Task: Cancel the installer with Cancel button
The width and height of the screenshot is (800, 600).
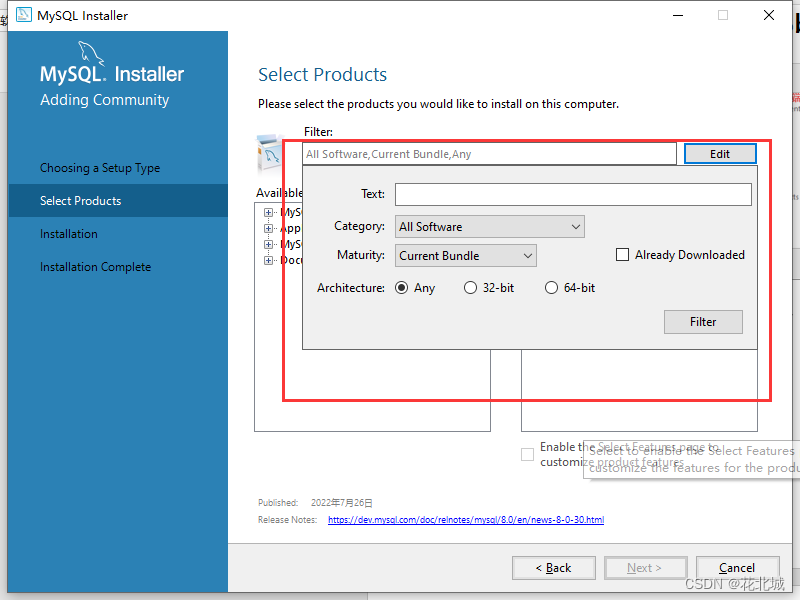Action: click(737, 568)
